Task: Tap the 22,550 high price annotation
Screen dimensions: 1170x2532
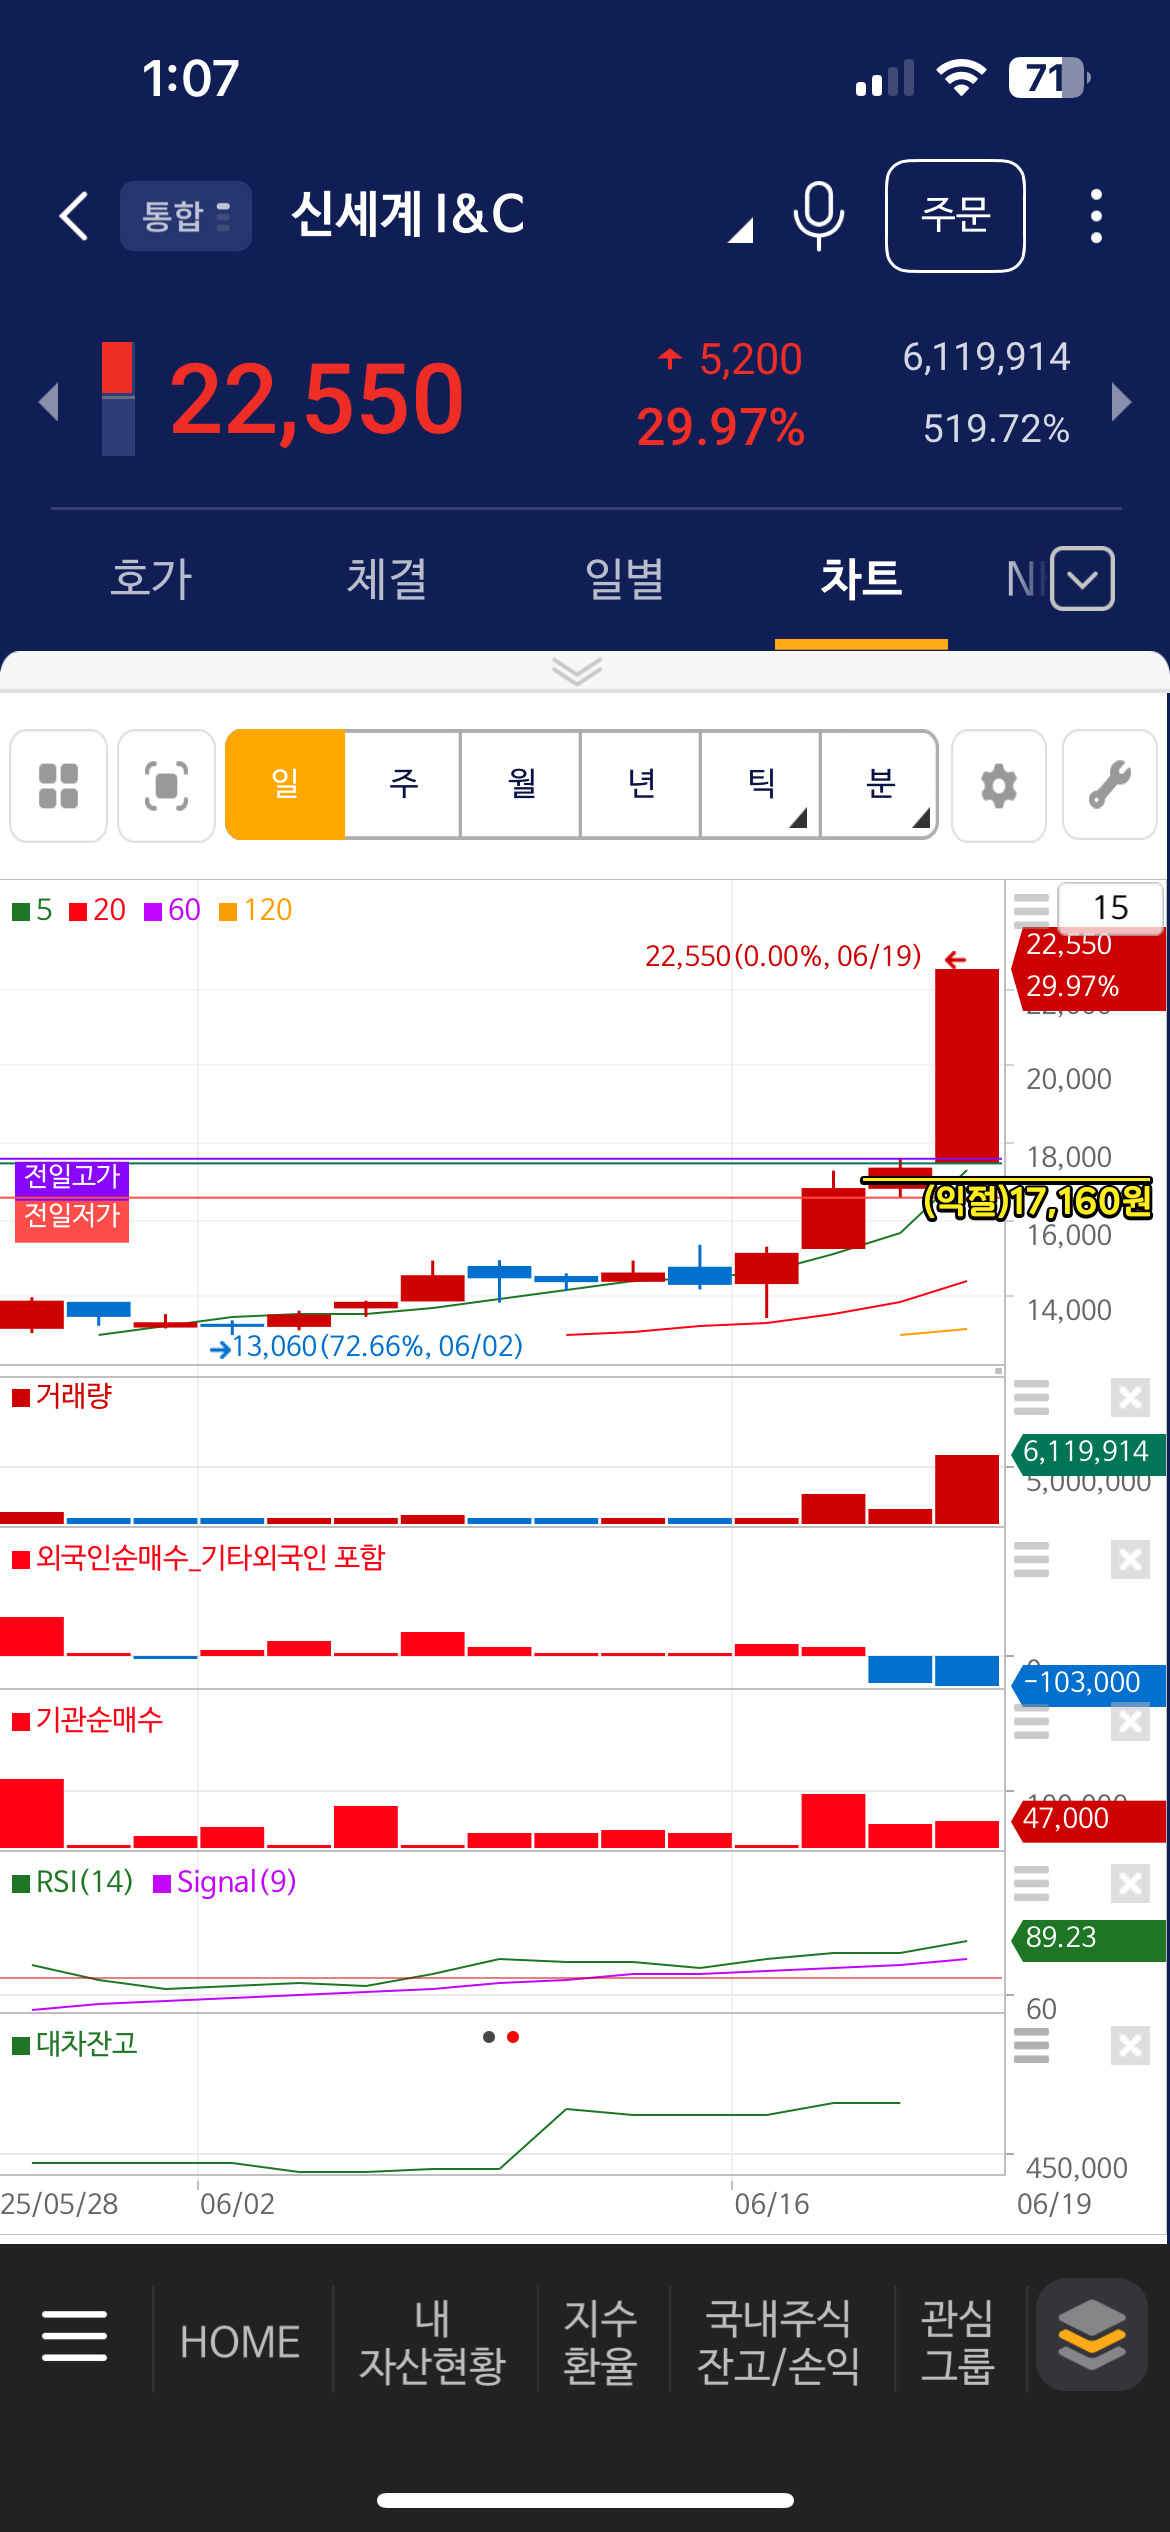Action: [783, 957]
